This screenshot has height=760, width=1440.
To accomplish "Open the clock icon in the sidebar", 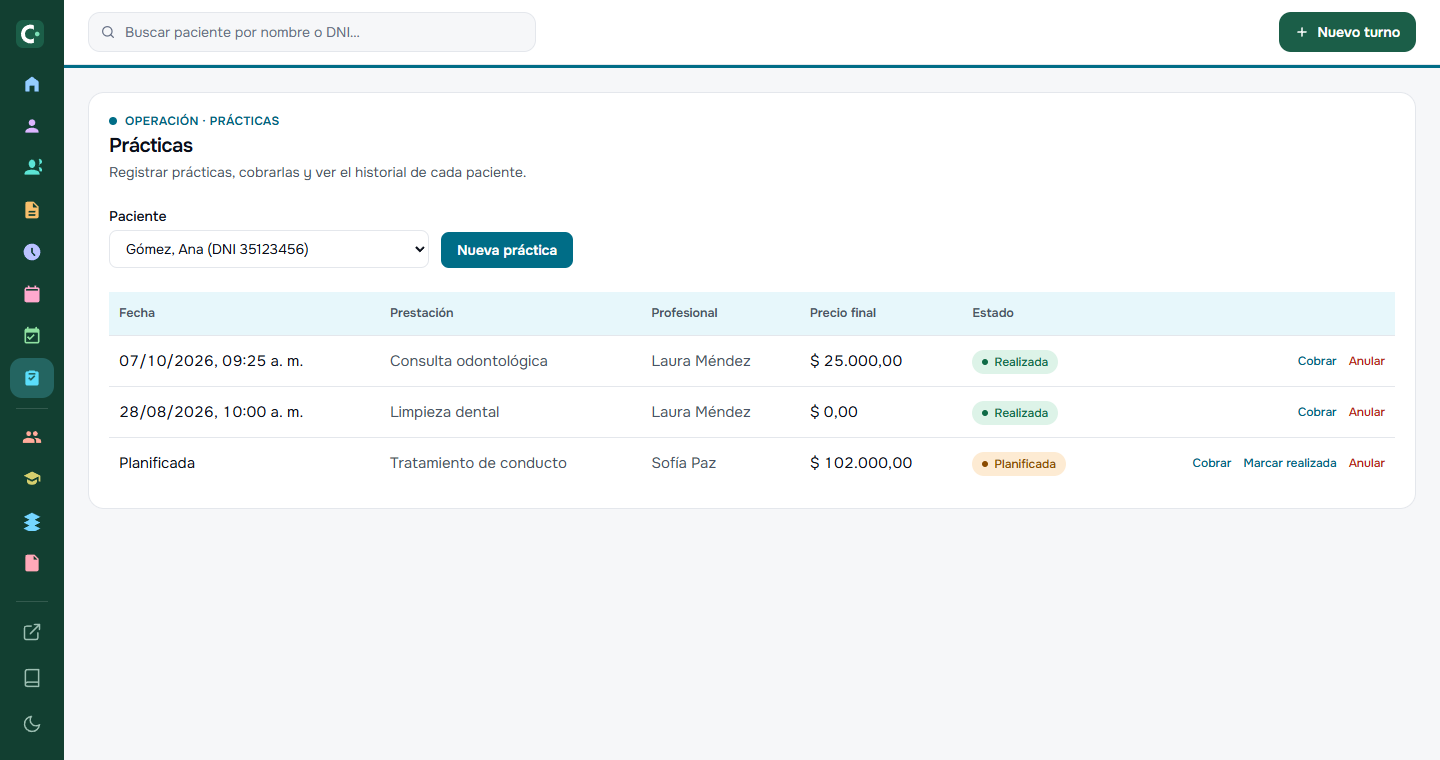I will click(x=32, y=252).
